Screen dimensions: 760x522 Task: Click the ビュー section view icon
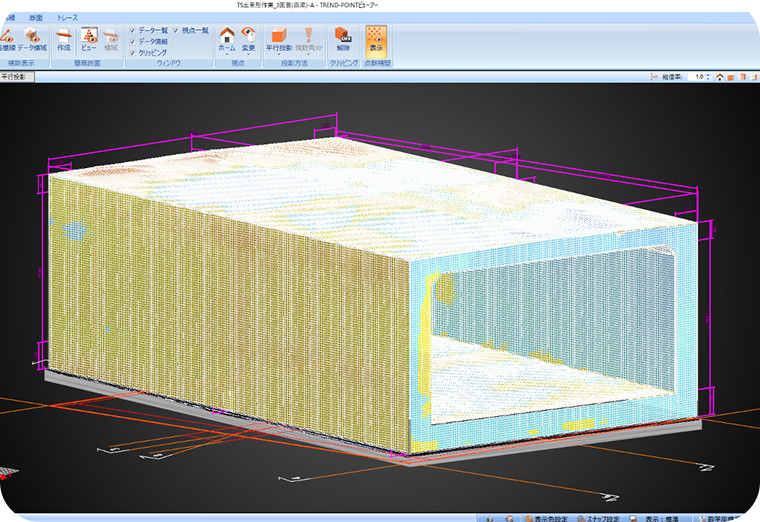click(89, 38)
